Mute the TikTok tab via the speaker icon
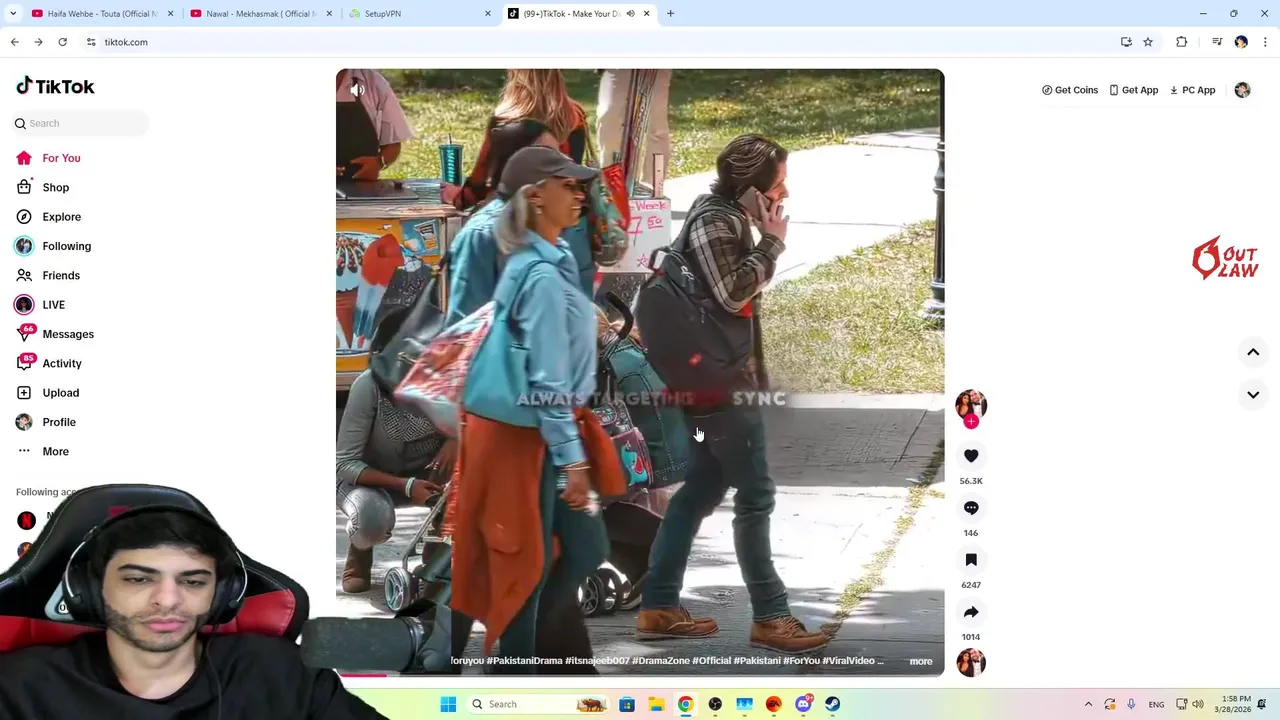 click(630, 13)
